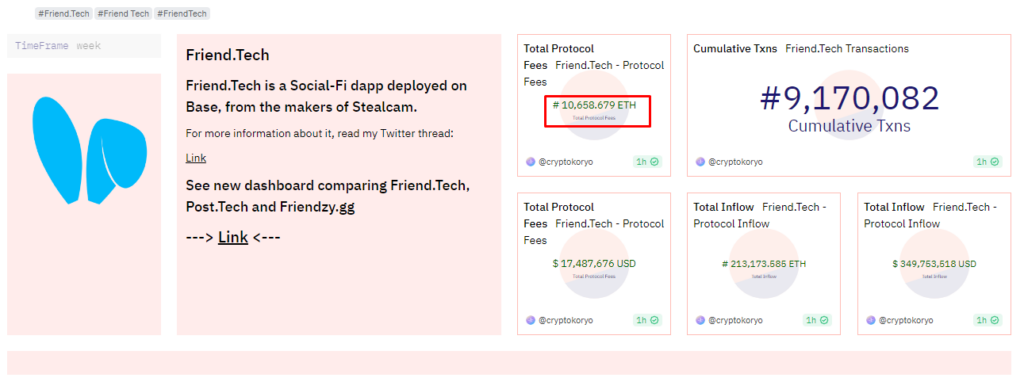Click the Cumulative Txns label under the counter
The height and width of the screenshot is (389, 1024).
[x=849, y=125]
